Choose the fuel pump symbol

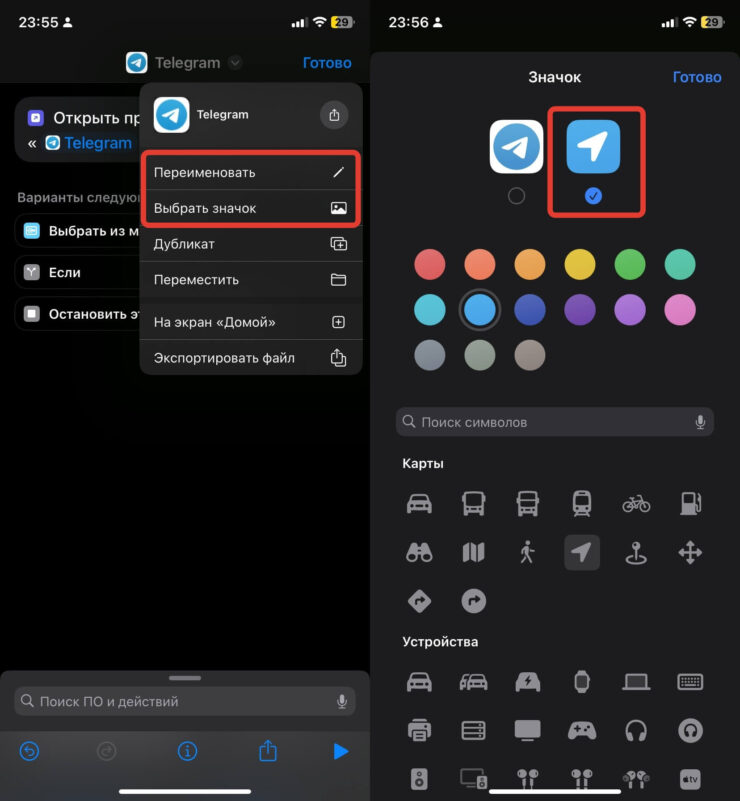(x=690, y=503)
